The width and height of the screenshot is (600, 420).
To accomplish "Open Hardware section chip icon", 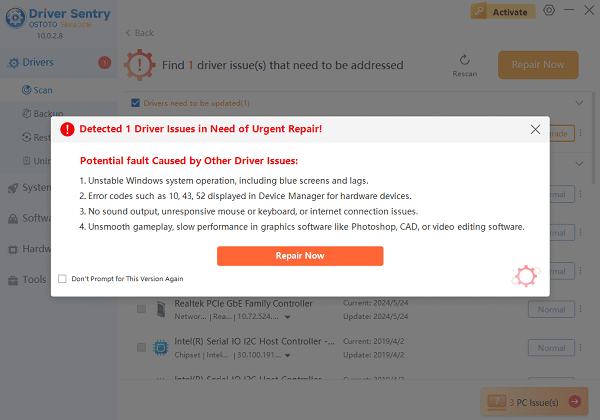I will 13,249.
